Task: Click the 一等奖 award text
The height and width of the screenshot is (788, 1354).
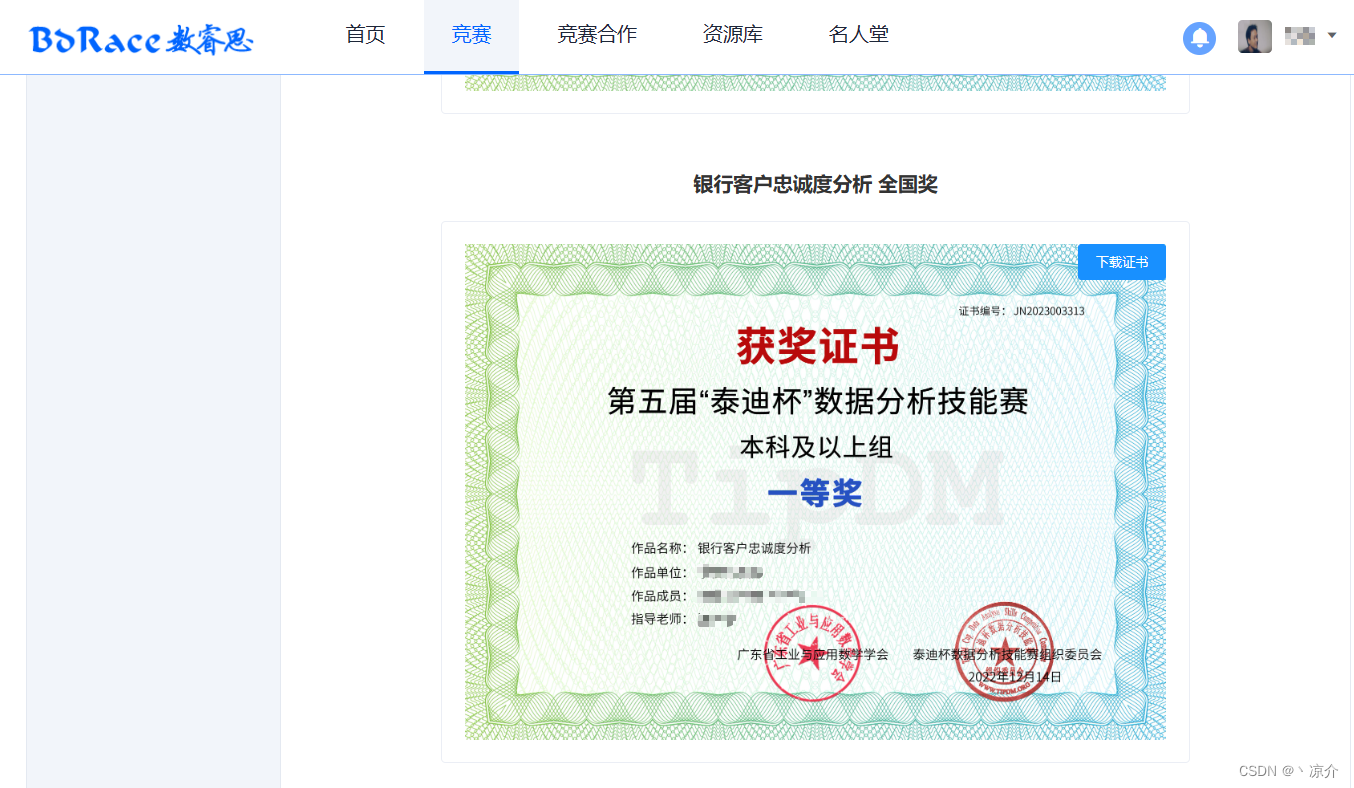Action: click(815, 492)
